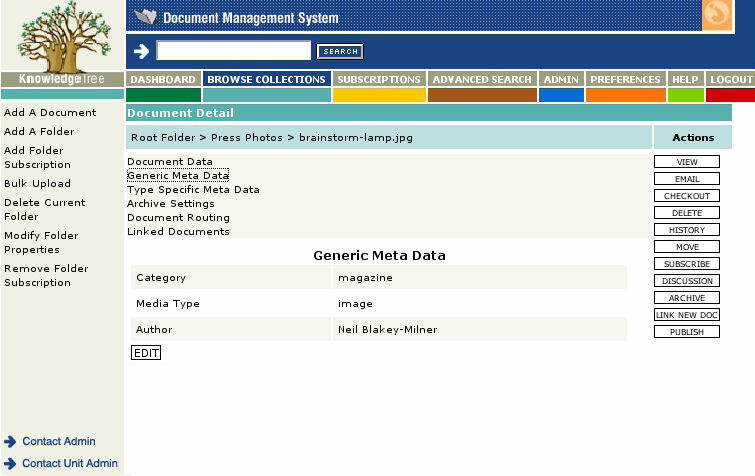This screenshot has width=755, height=476.
Task: Click the Publish action button
Action: pos(686,332)
